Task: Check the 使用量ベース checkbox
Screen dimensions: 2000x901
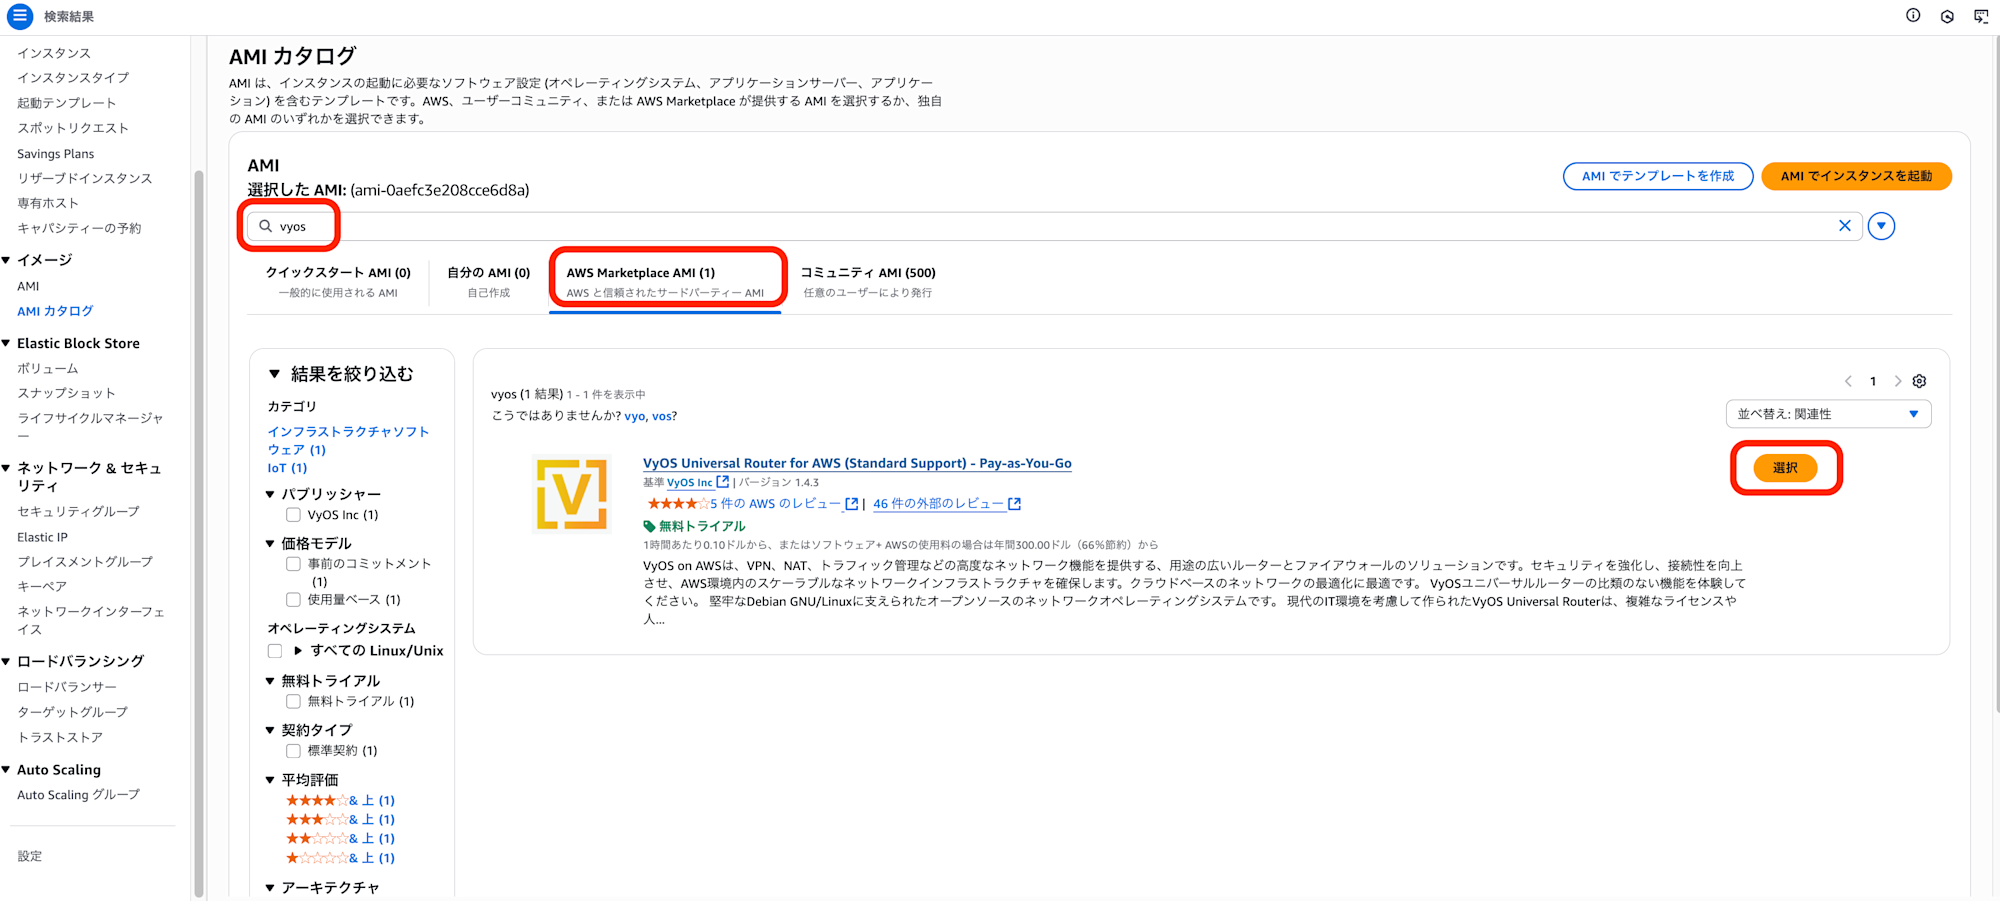Action: [293, 600]
